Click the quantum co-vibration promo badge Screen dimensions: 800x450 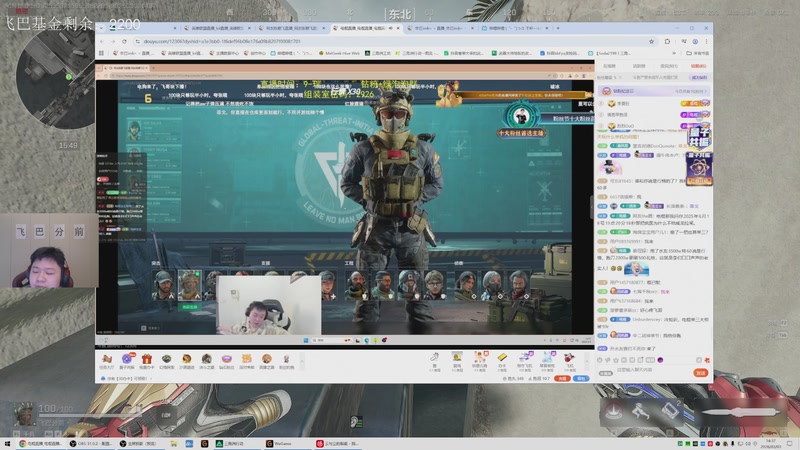click(699, 137)
